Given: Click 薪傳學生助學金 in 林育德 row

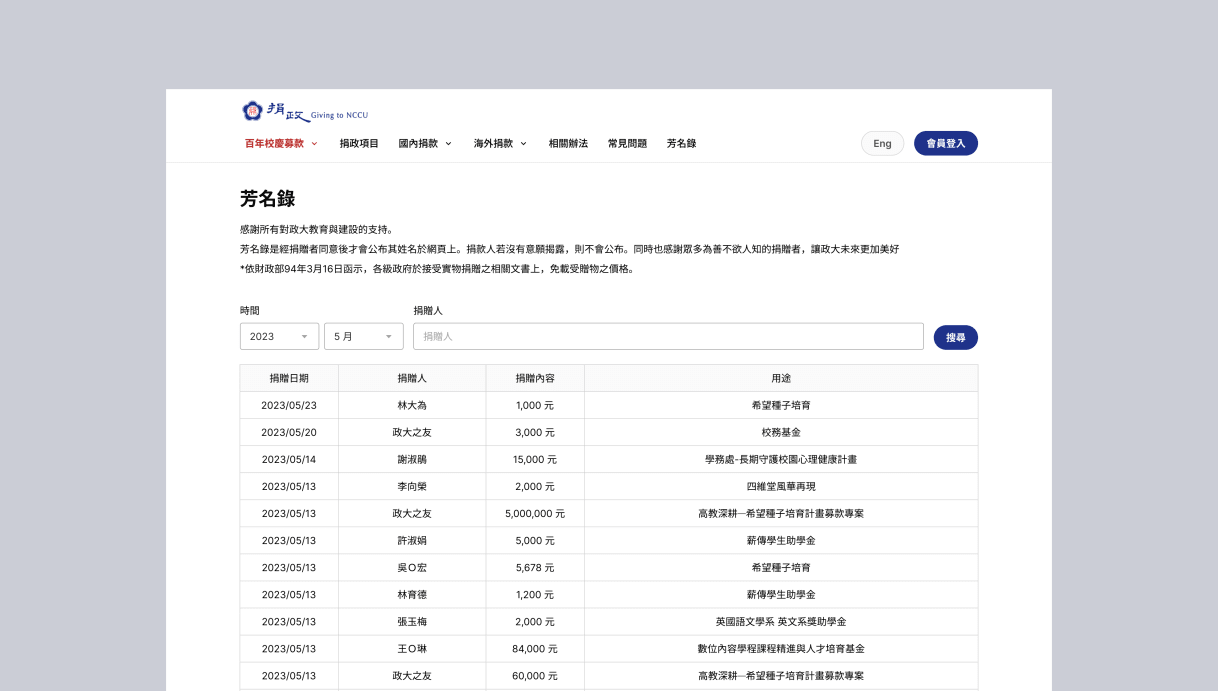Looking at the screenshot, I should pyautogui.click(x=781, y=594).
